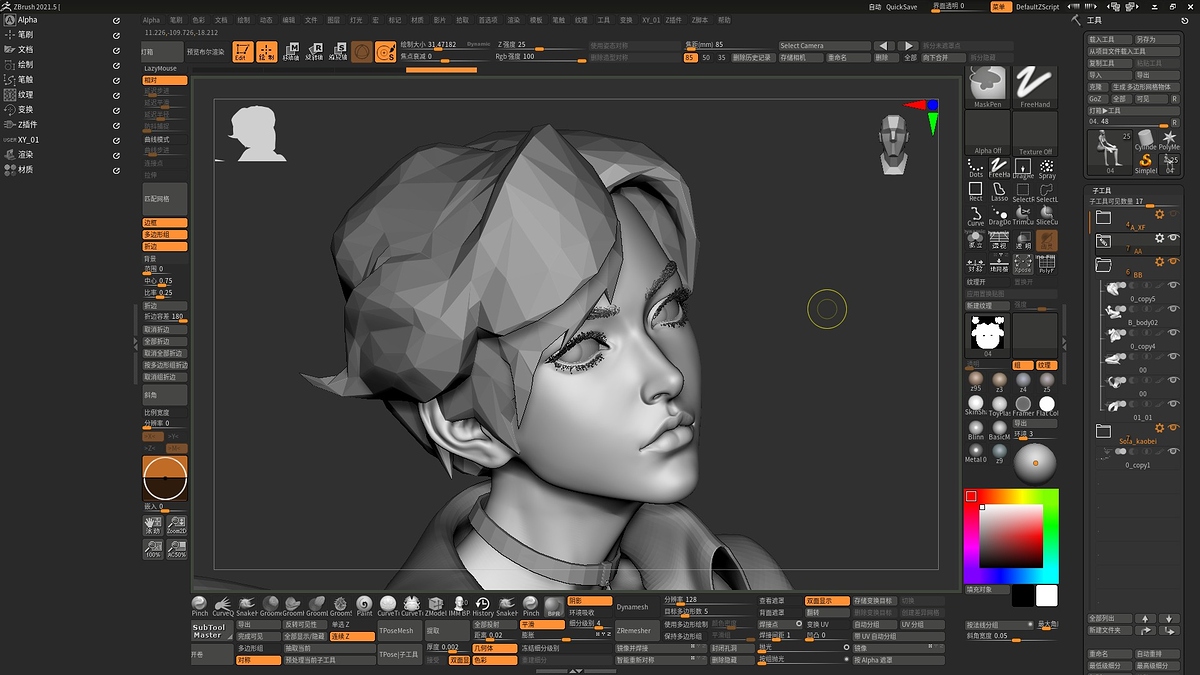
Task: Select the Spray stroke type
Action: coord(1047,167)
